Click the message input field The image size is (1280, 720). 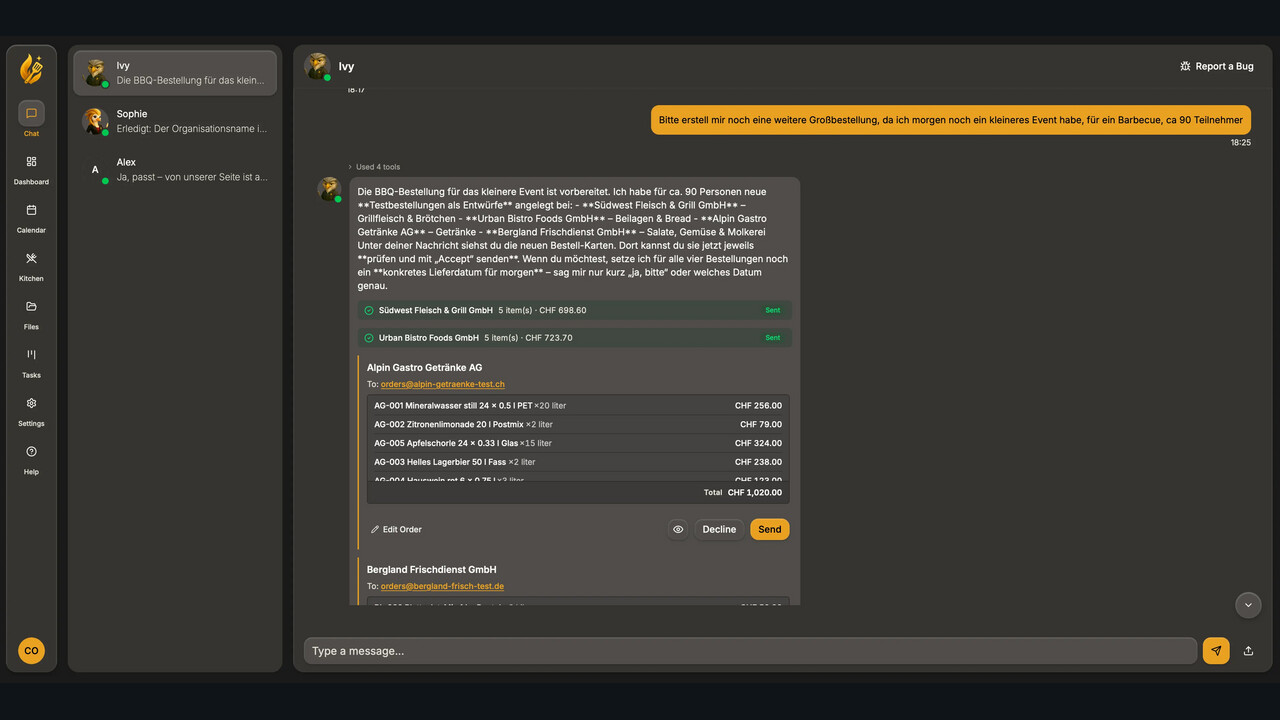click(x=750, y=651)
